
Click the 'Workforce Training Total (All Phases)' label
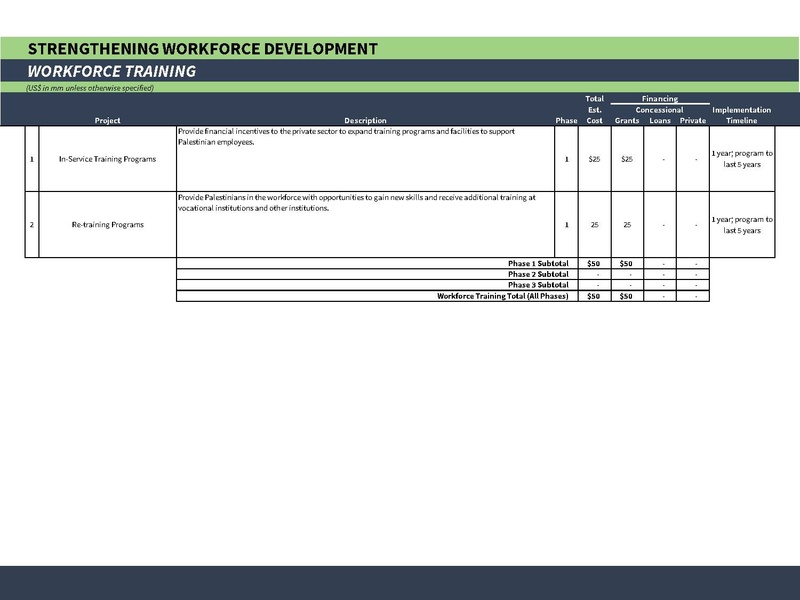pos(502,296)
